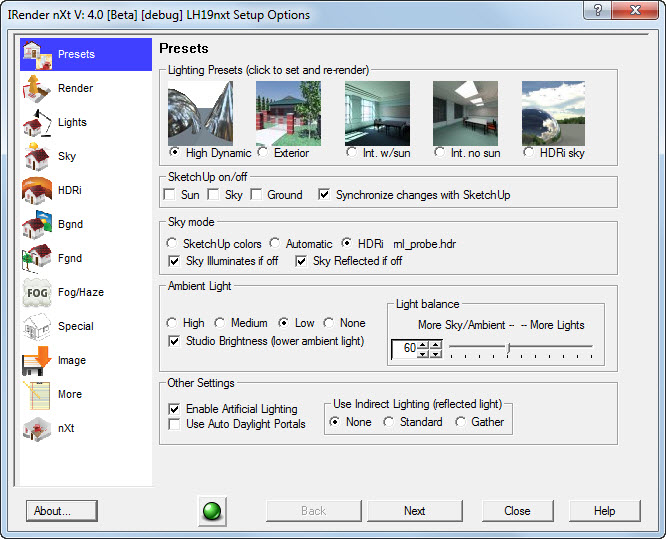
Task: Open the Sky house icon
Action: [x=37, y=157]
